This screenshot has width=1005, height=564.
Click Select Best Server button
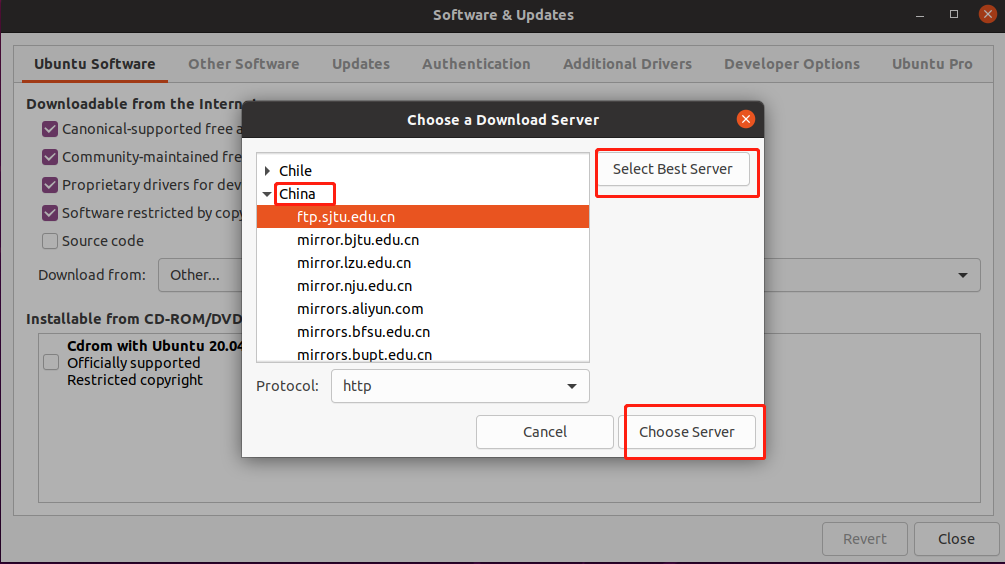pyautogui.click(x=672, y=169)
